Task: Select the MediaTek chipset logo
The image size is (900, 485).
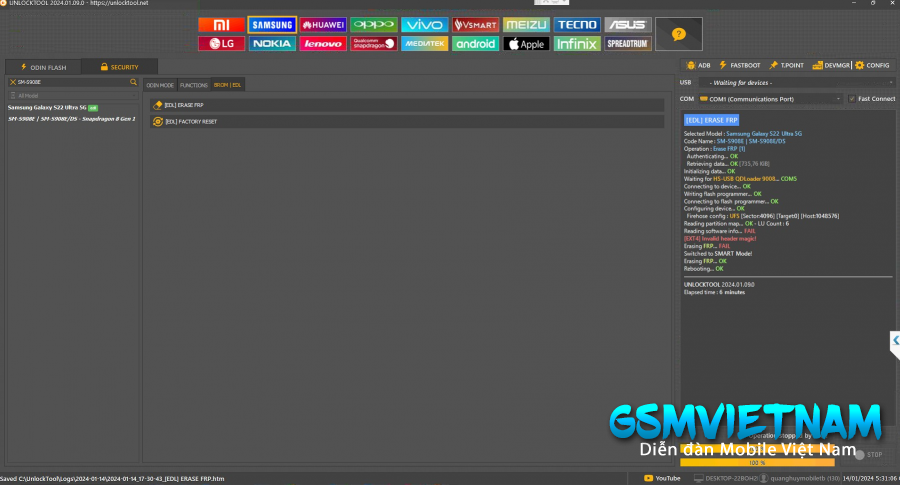Action: (424, 44)
